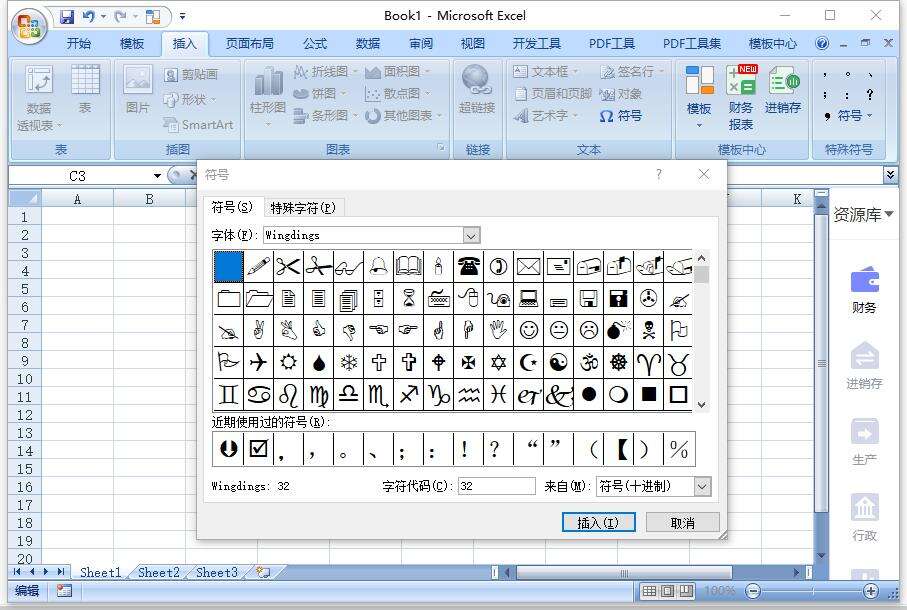The height and width of the screenshot is (610, 907).
Task: Undo the last action in Quick Access
Action: (89, 17)
